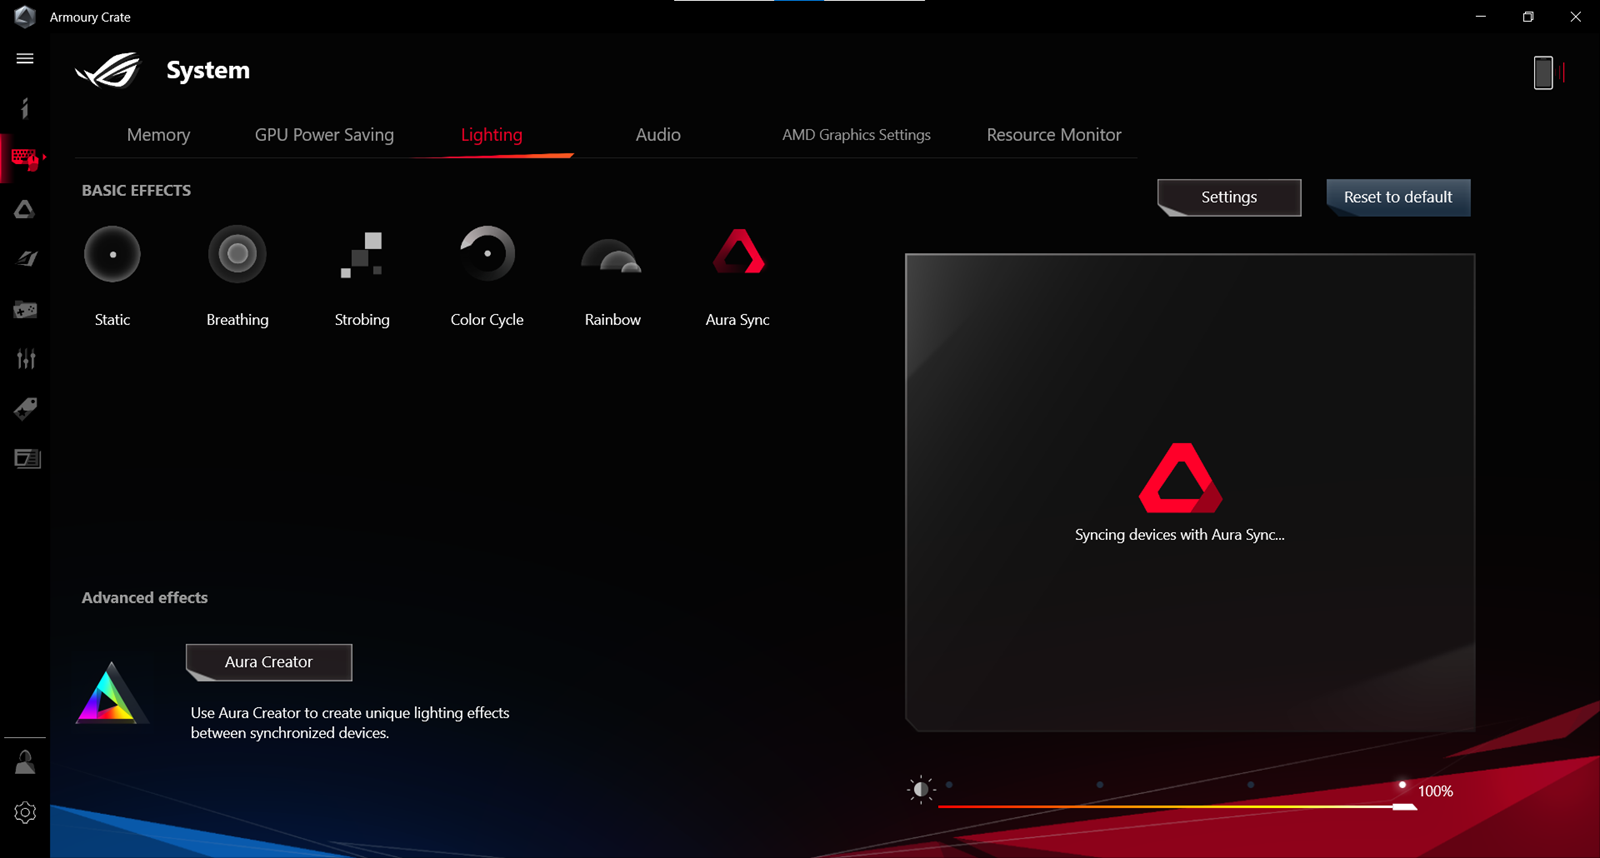Open the Game Library controller icon
The image size is (1600, 858).
(25, 309)
